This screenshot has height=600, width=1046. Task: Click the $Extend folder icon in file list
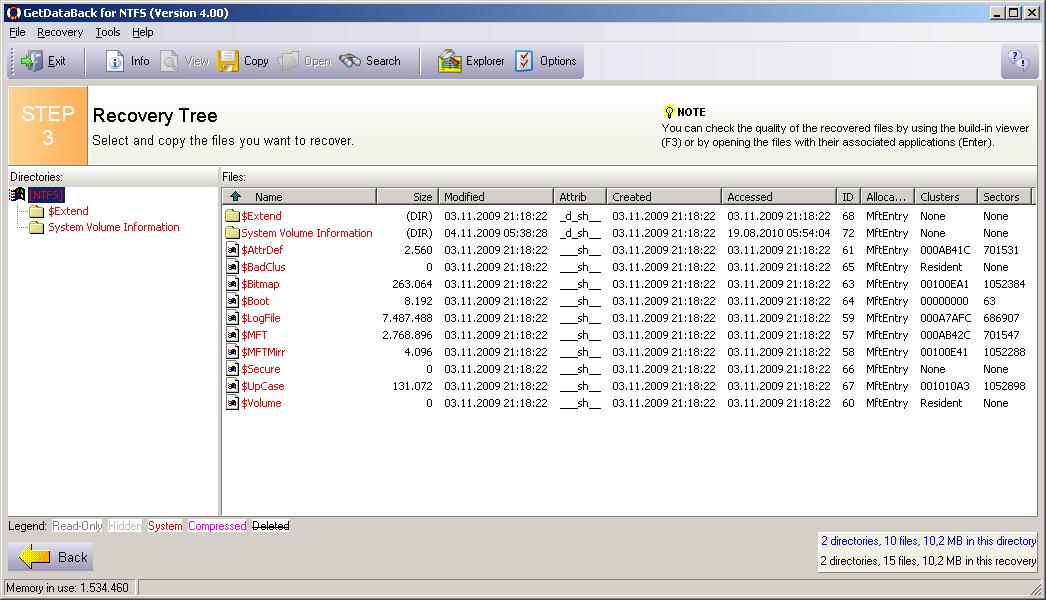(x=232, y=216)
